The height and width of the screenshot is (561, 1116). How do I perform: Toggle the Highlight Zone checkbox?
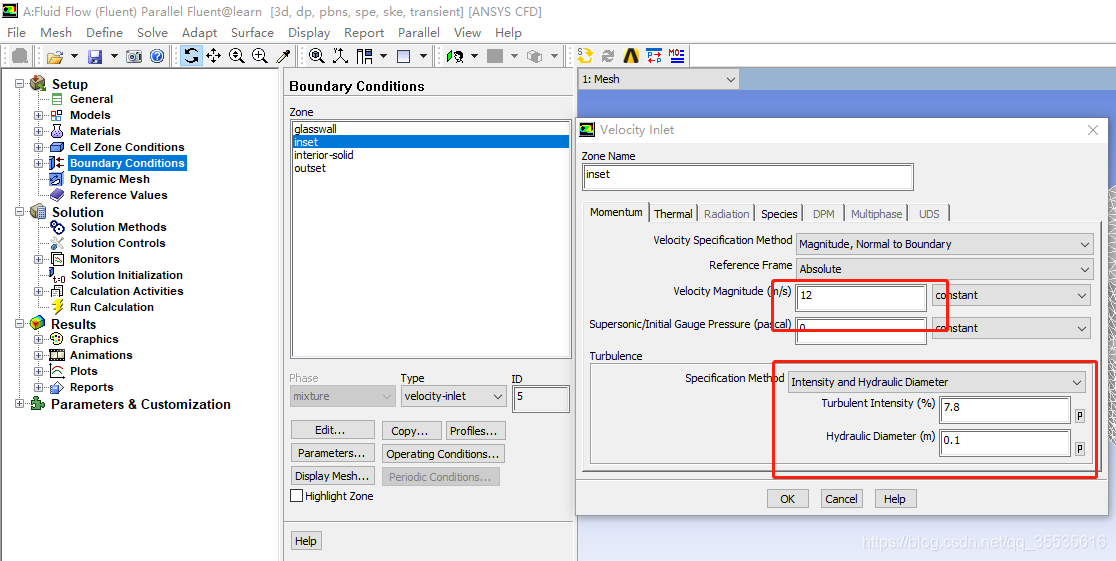297,496
